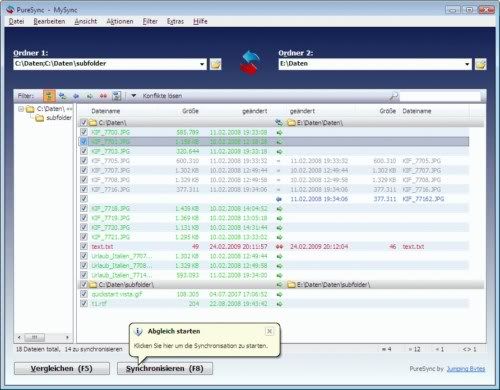Browse for Ordner 1 folder icon
The height and width of the screenshot is (390, 500).
216,64
